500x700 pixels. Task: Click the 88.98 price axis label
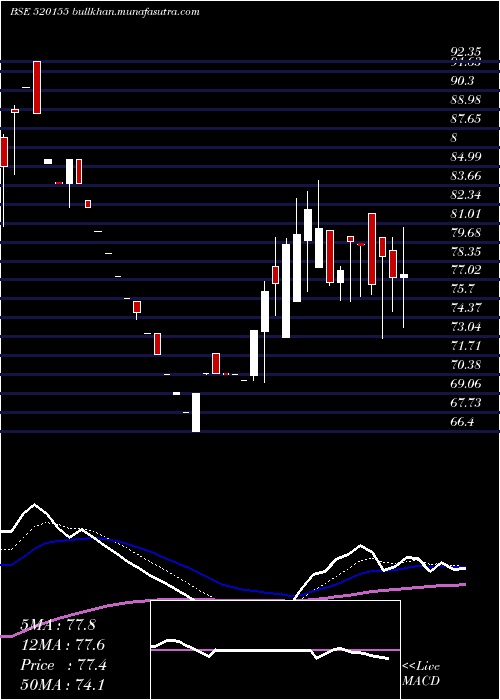(466, 100)
